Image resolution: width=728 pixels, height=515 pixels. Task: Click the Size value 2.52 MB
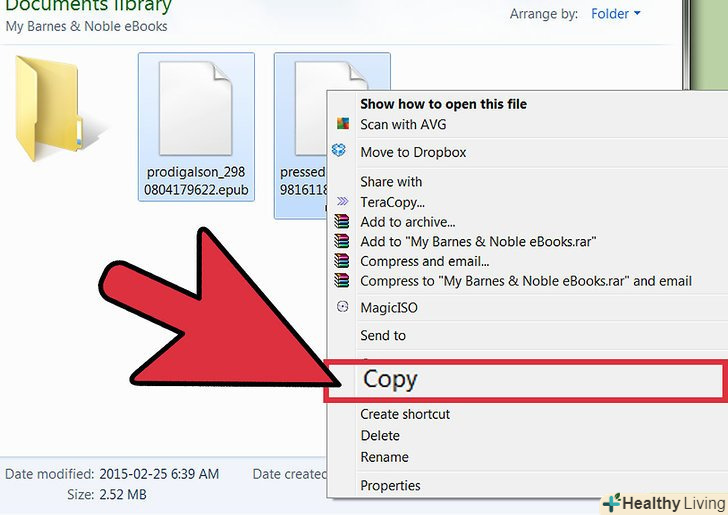tap(123, 495)
